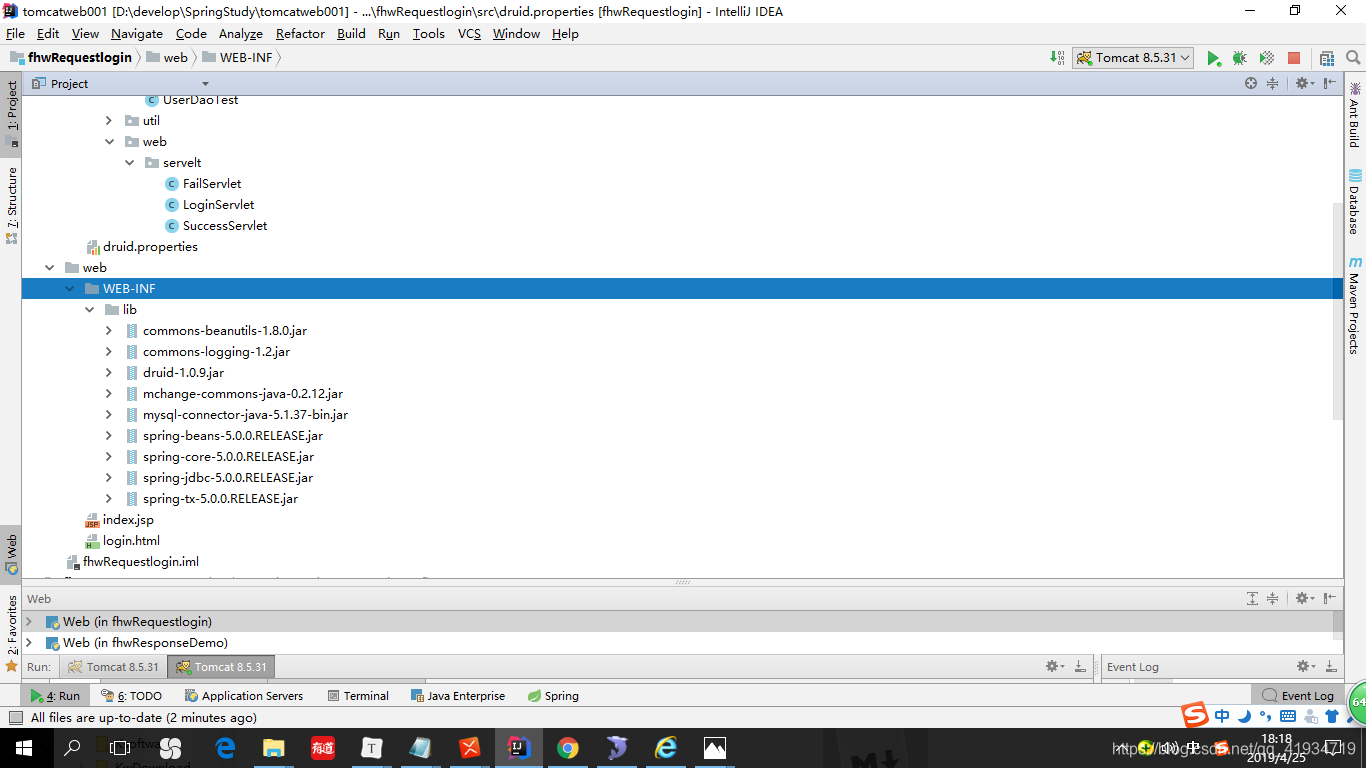Select FailServlet class in tree
Viewport: 1366px width, 768px height.
coord(211,184)
